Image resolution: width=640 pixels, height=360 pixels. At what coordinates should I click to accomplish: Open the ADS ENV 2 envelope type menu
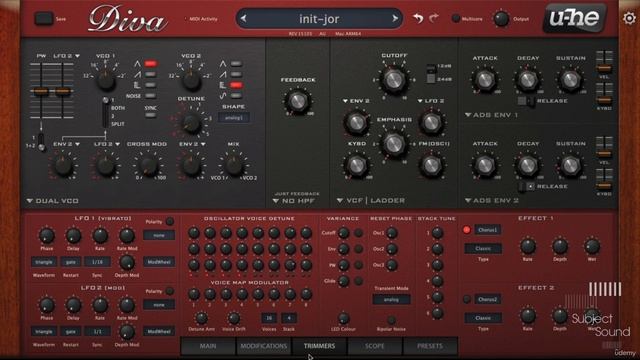point(491,200)
